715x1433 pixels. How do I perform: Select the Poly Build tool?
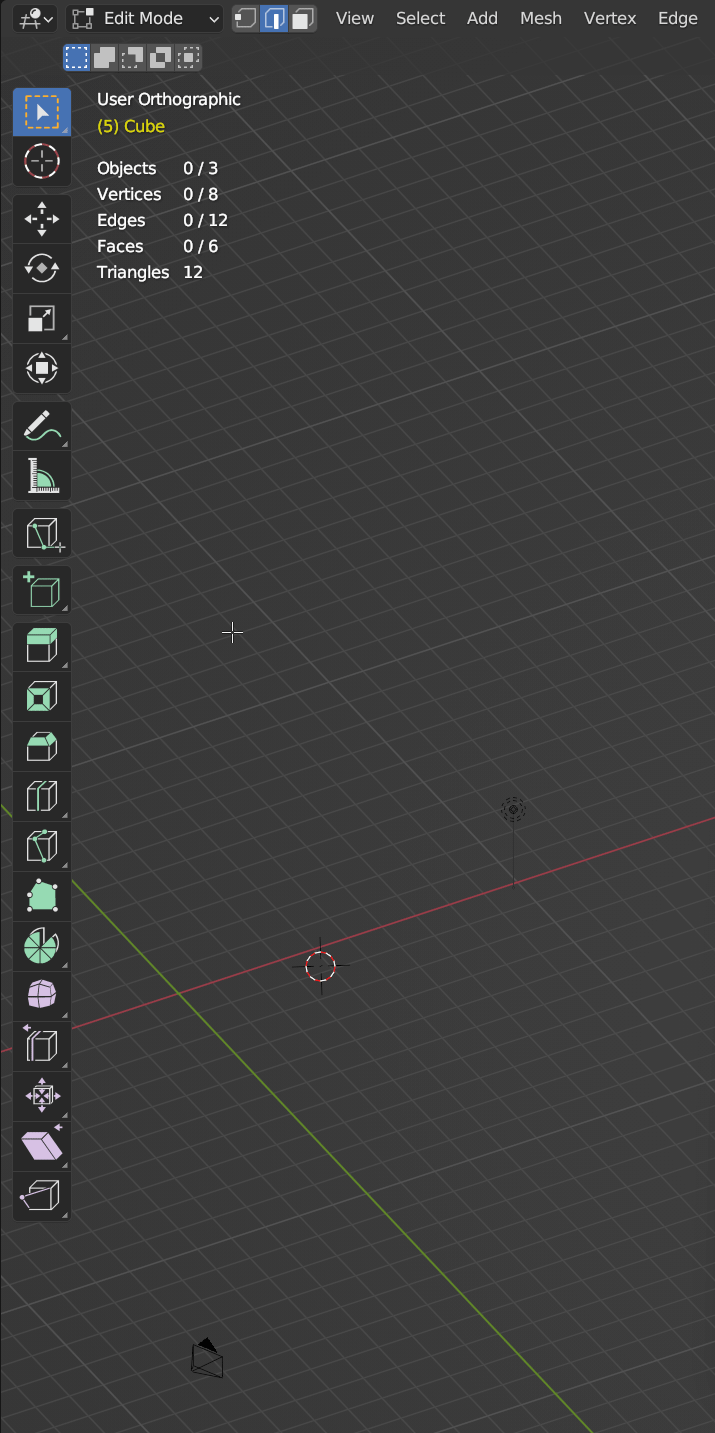click(x=42, y=896)
